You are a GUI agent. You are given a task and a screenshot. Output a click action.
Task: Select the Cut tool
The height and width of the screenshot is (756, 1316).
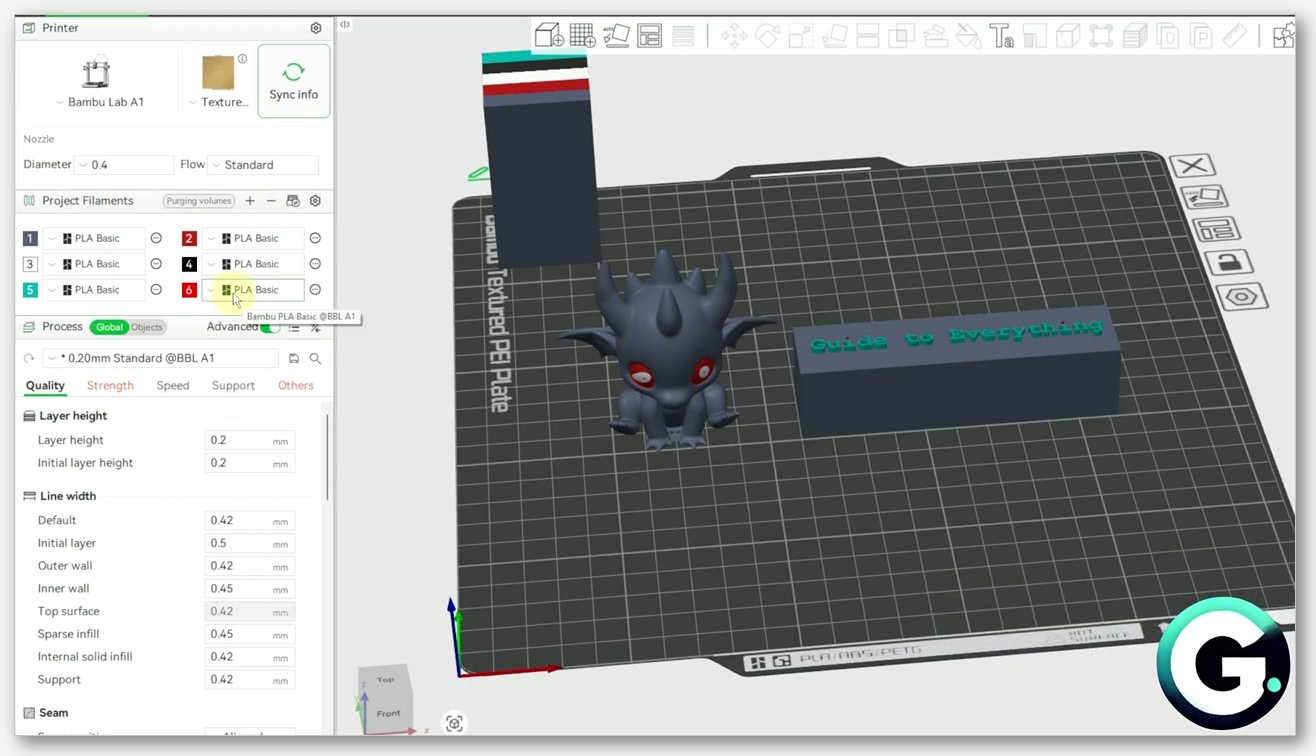pos(867,37)
